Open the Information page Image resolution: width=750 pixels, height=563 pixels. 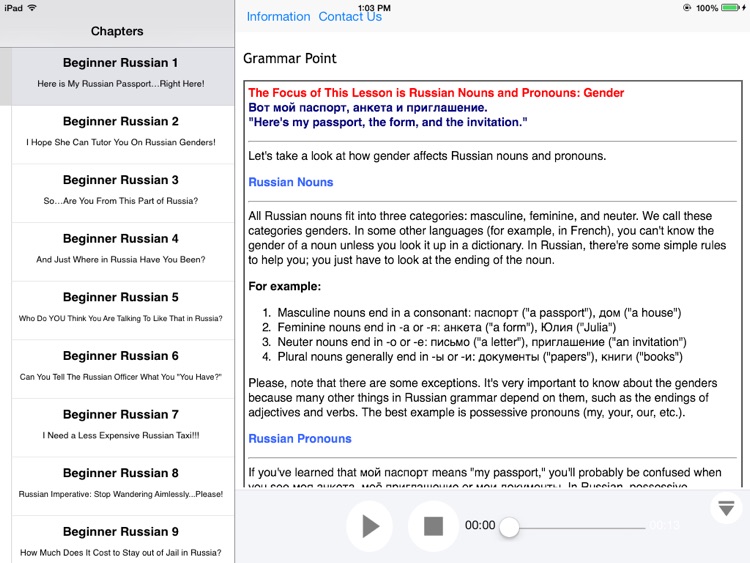tap(278, 17)
